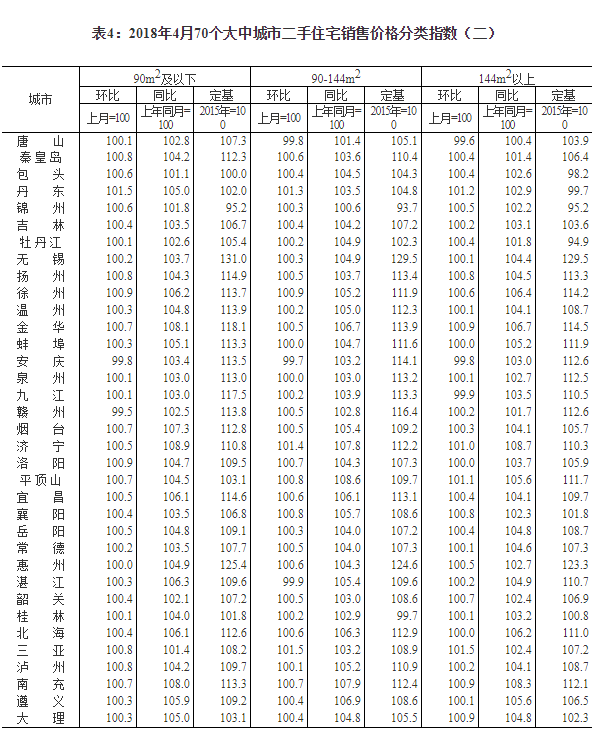The image size is (599, 736).
Task: Click the 90m²及以下 group header
Action: (164, 77)
